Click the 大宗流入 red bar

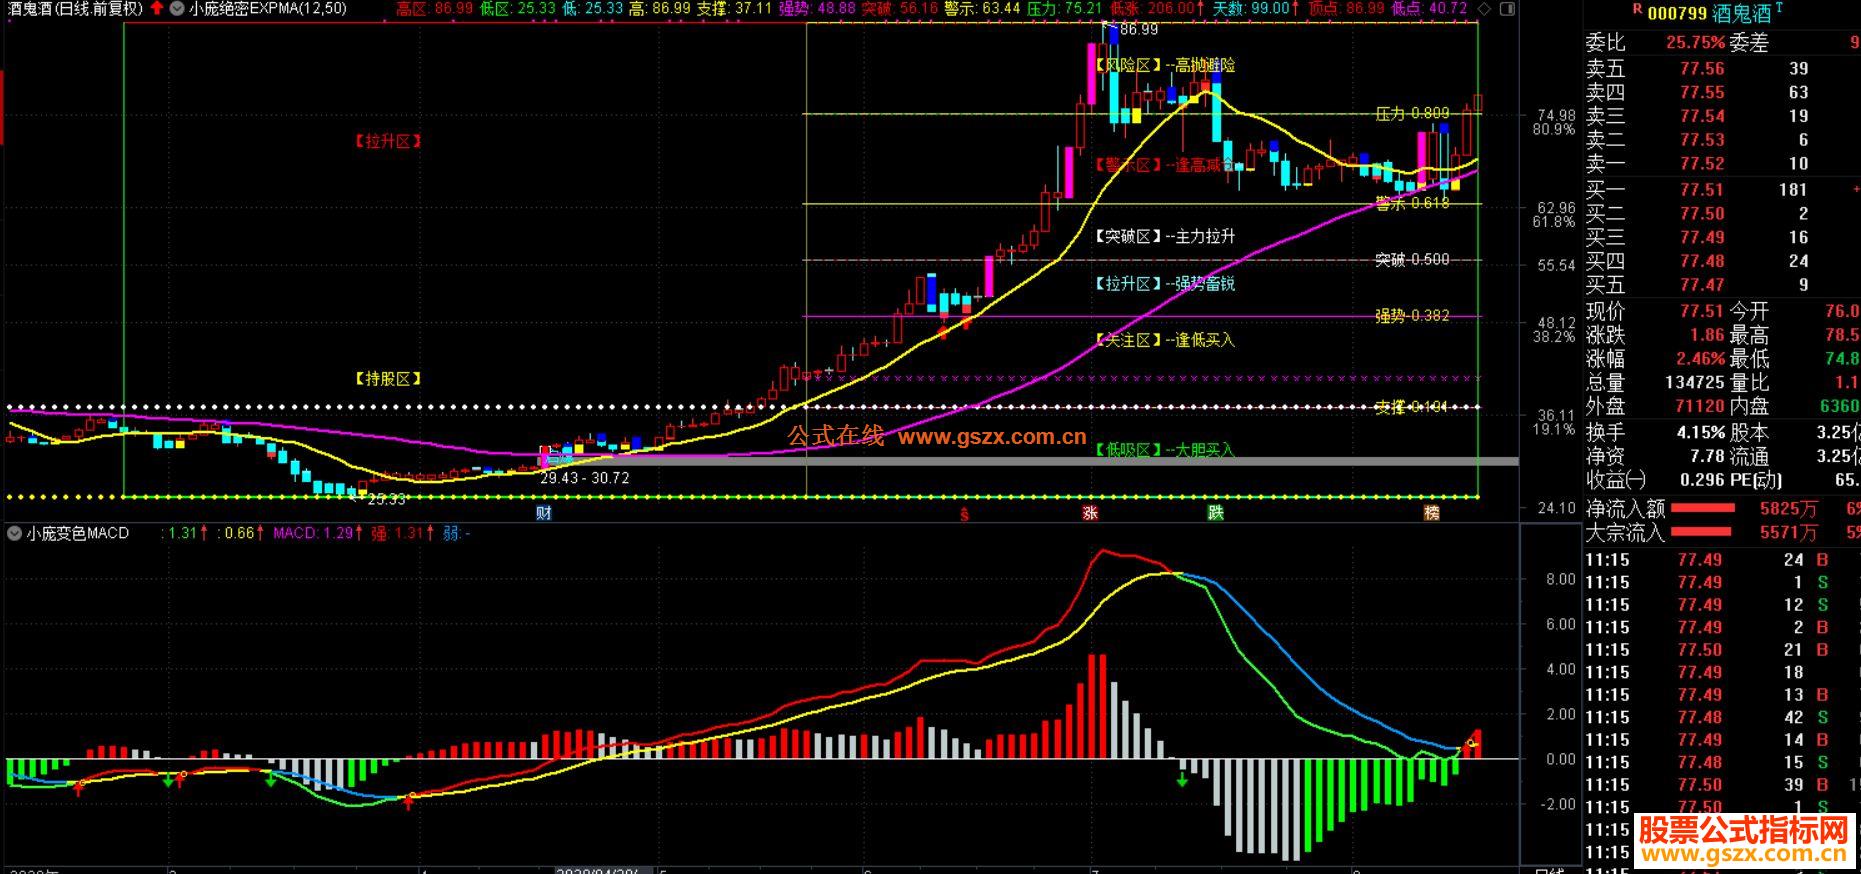pyautogui.click(x=1702, y=533)
